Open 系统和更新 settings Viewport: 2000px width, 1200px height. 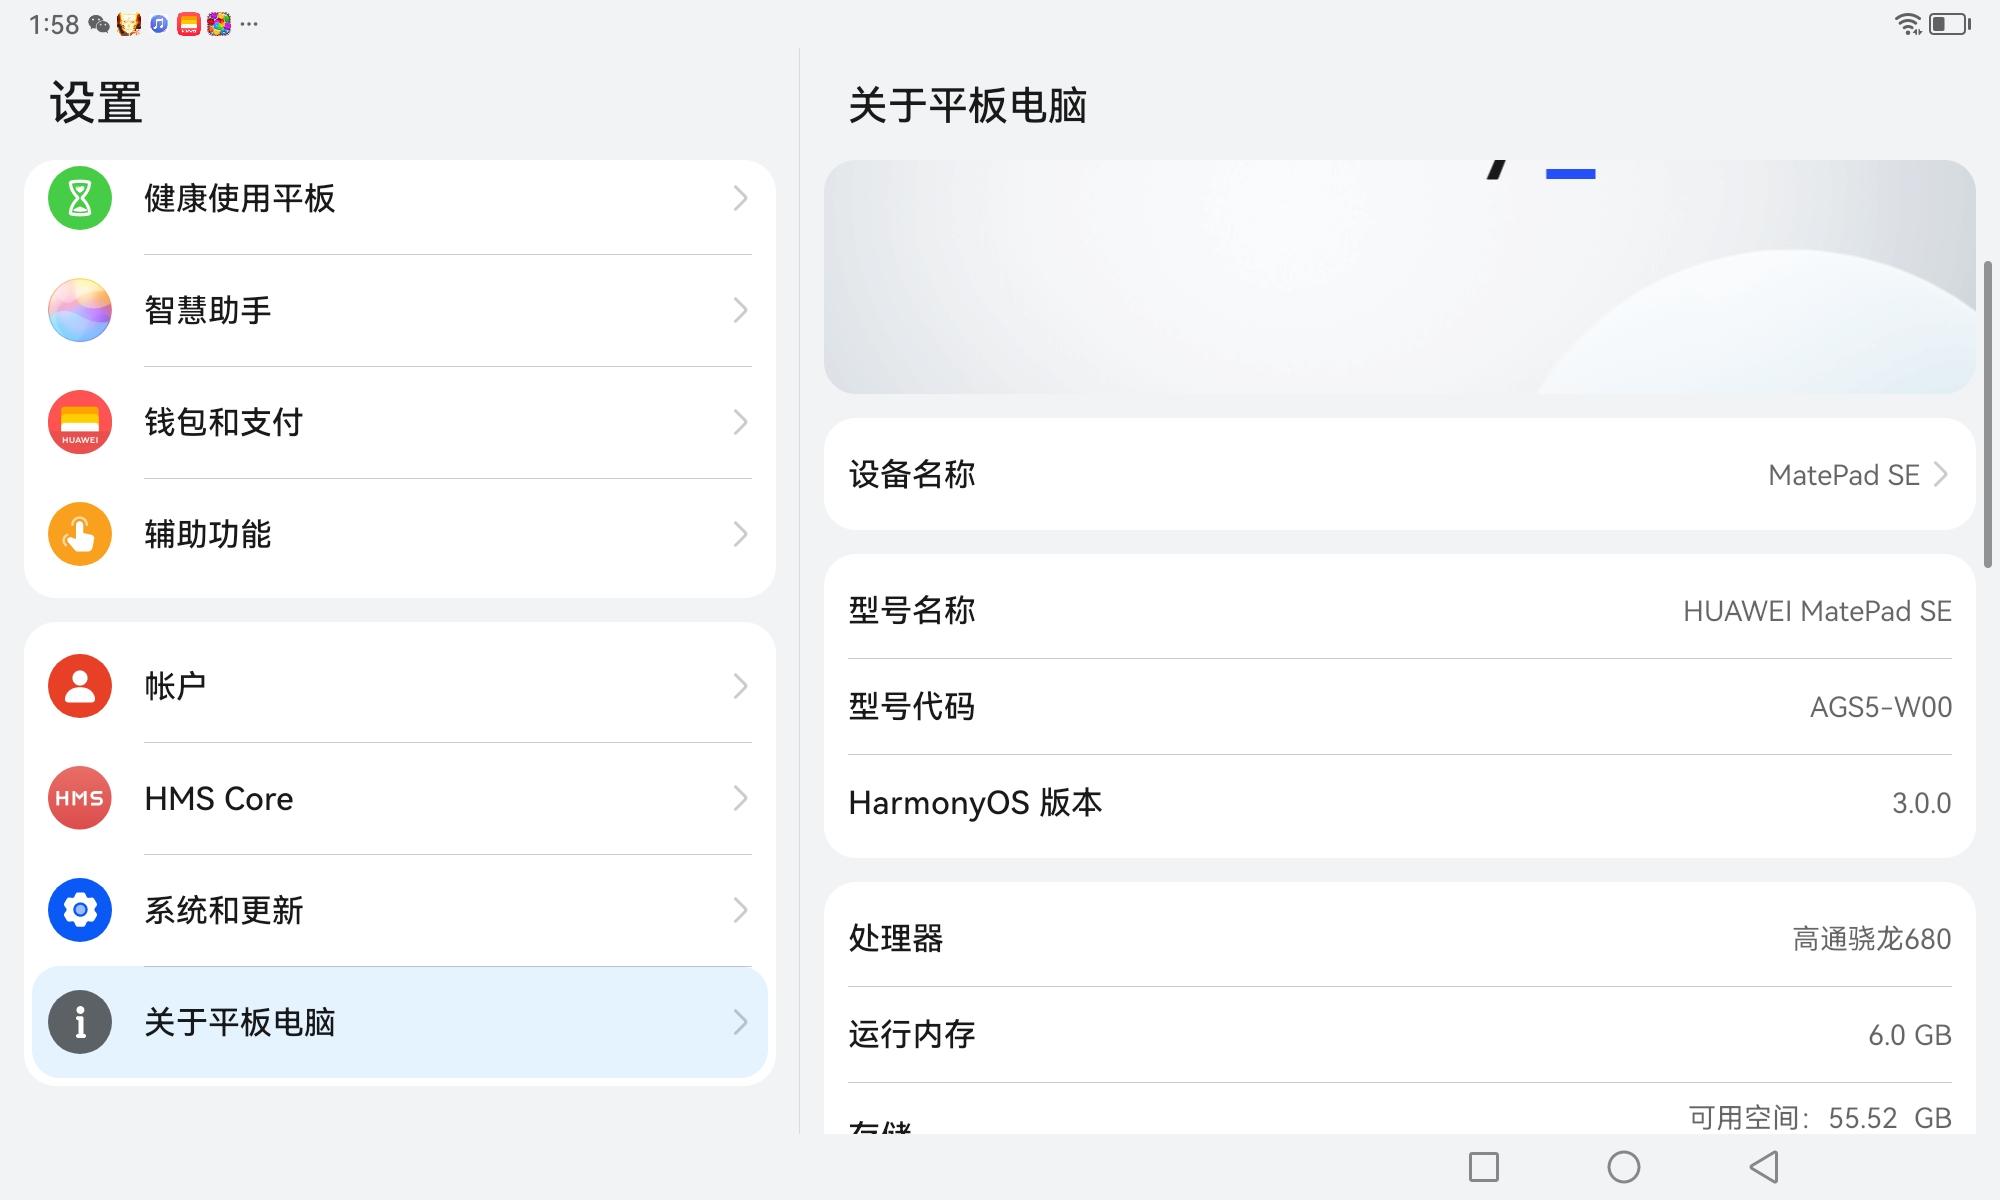[x=400, y=910]
